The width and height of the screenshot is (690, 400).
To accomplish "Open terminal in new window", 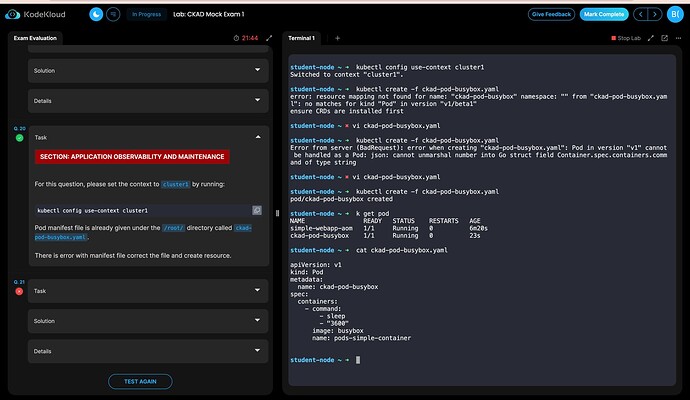I will click(664, 38).
